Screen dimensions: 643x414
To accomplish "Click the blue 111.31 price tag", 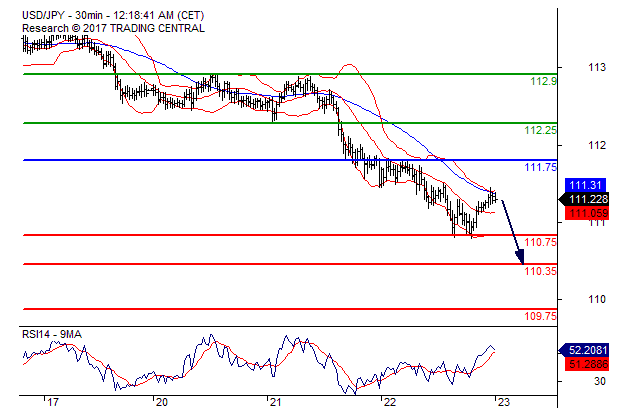I will pyautogui.click(x=583, y=186).
